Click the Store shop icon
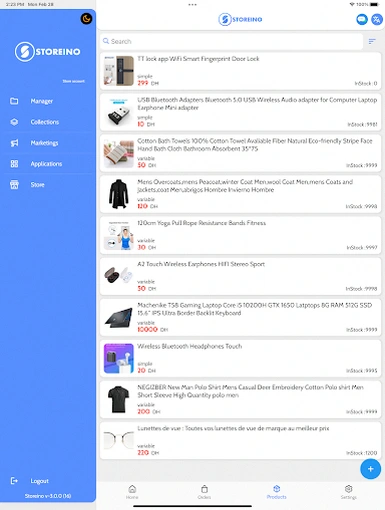 (14, 185)
